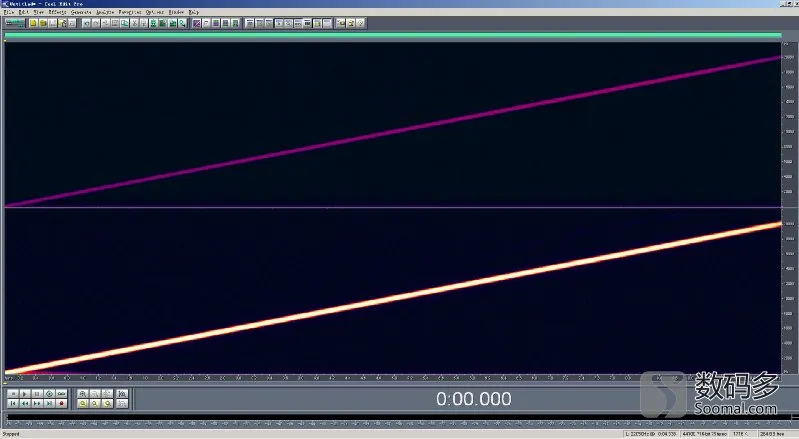Open the Favorites menu
Image resolution: width=799 pixels, height=439 pixels.
click(130, 12)
